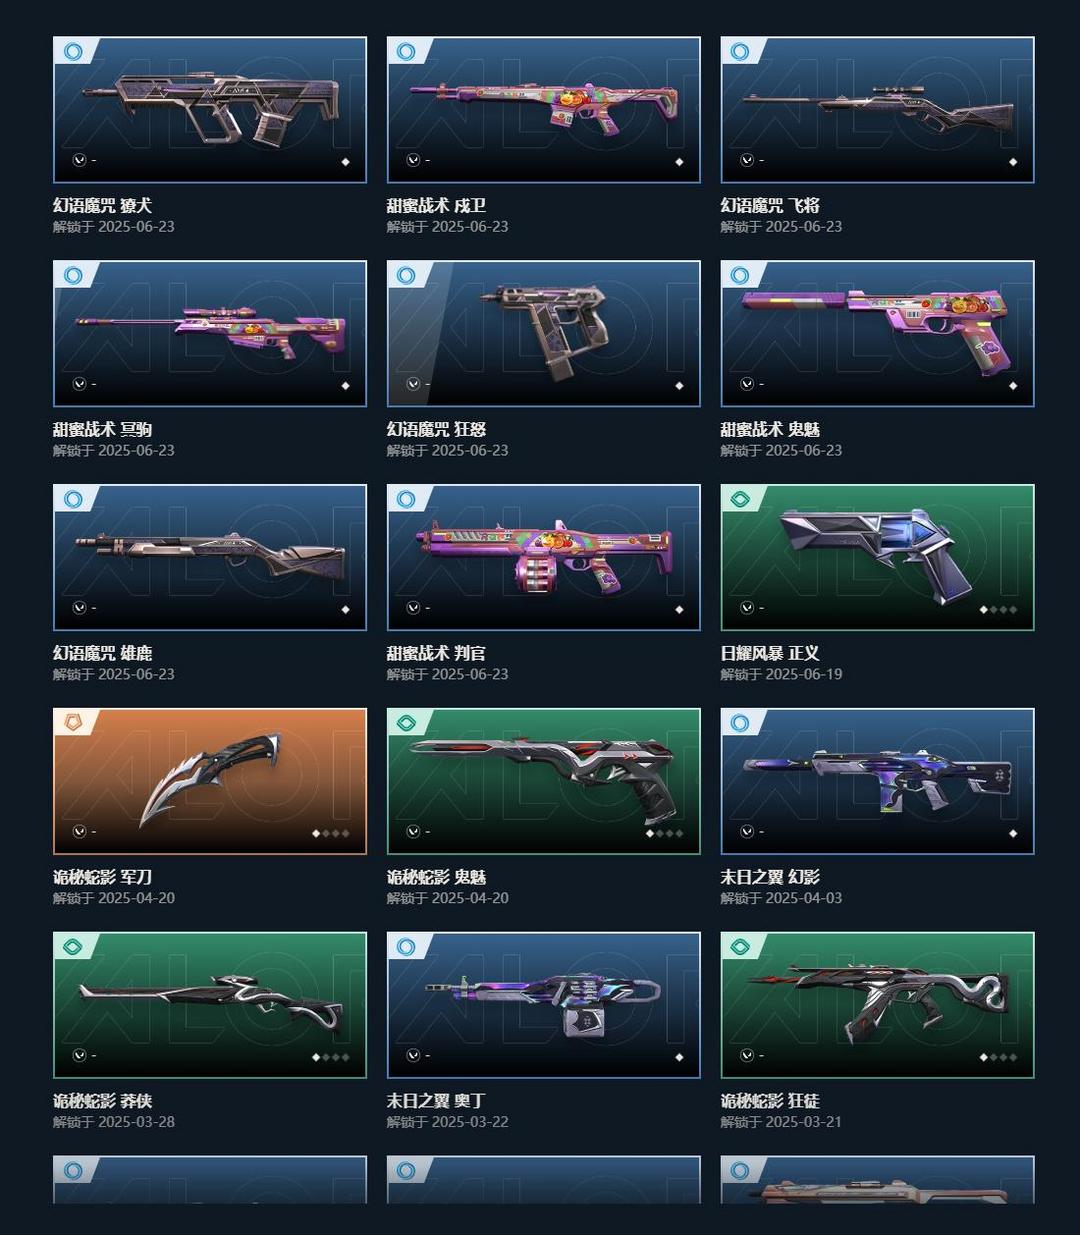Select the level dots on 诡秘蛇影 鬼魅 card
Screen dimensions: 1080x1235
pos(665,833)
